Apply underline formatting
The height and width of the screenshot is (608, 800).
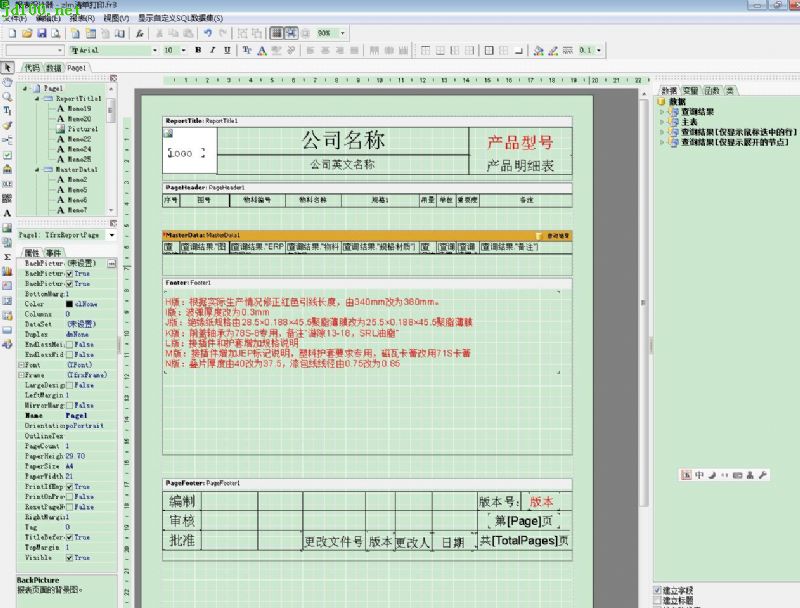pos(227,50)
